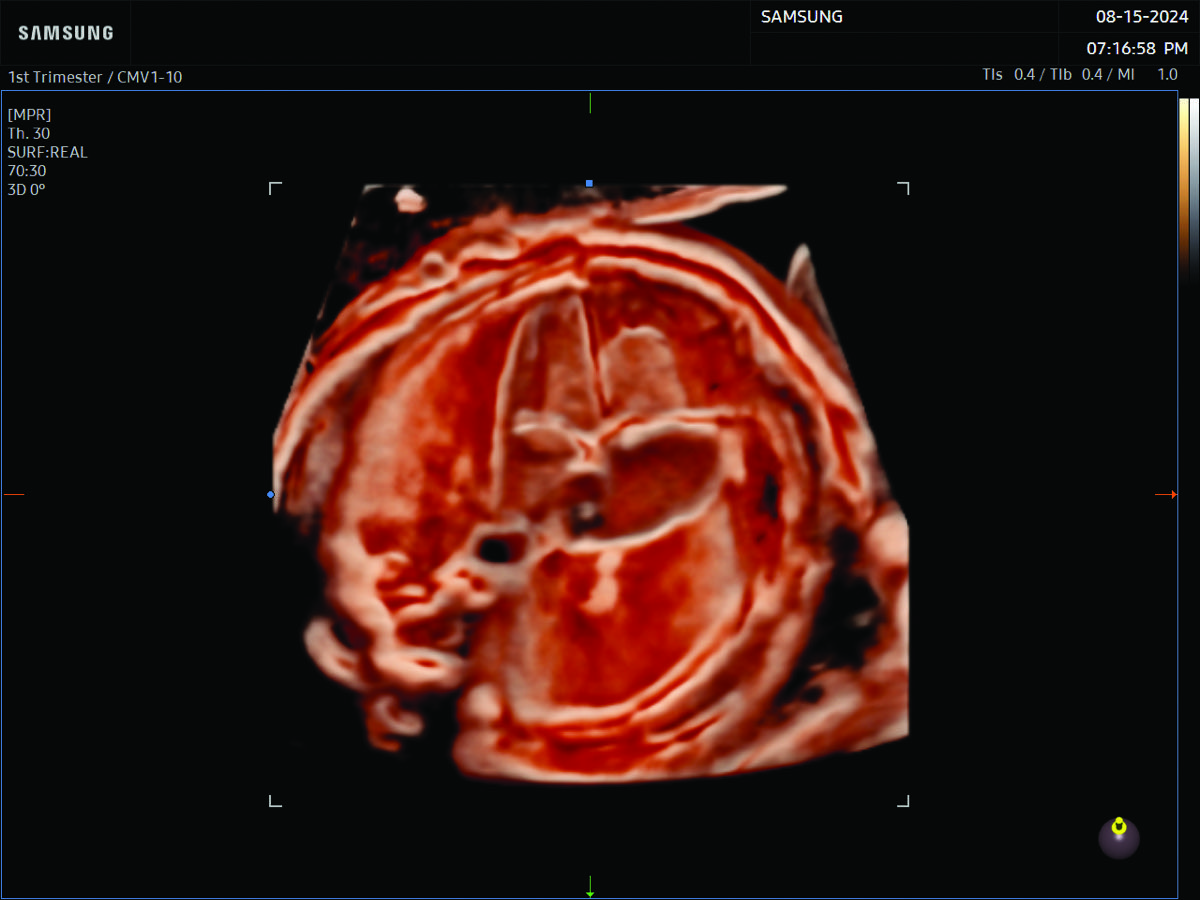
Task: Click the bottom-left ROI corner bracket
Action: point(275,801)
